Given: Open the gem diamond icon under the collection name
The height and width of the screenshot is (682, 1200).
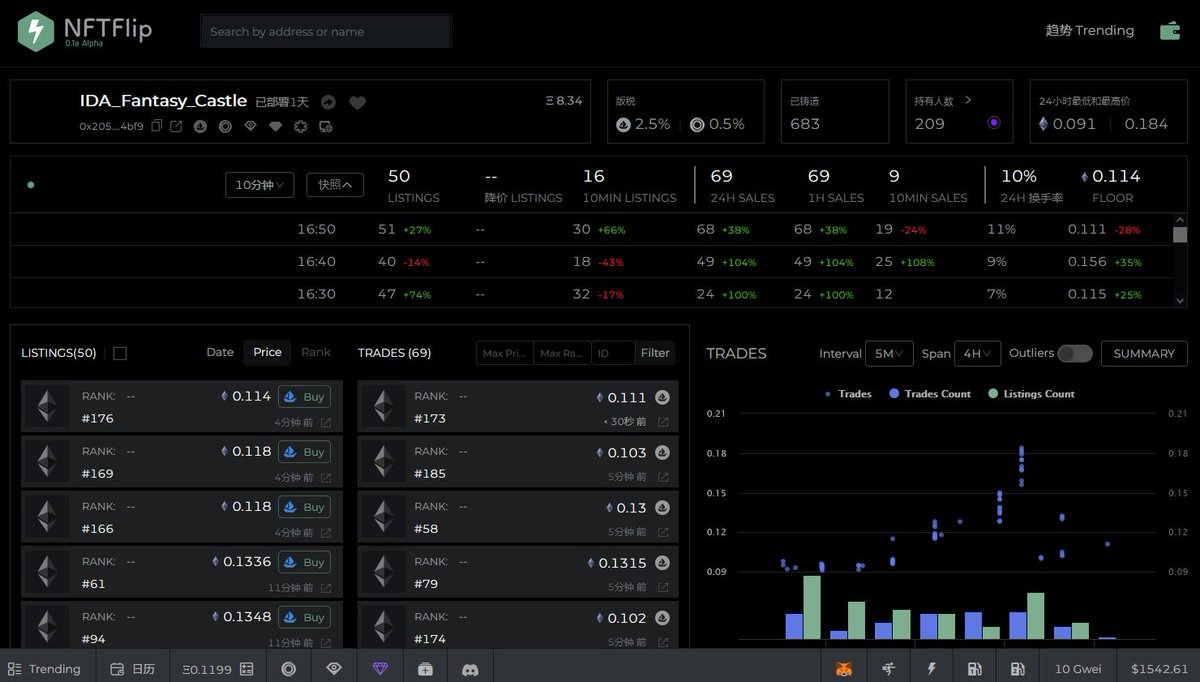Looking at the screenshot, I should pos(275,126).
